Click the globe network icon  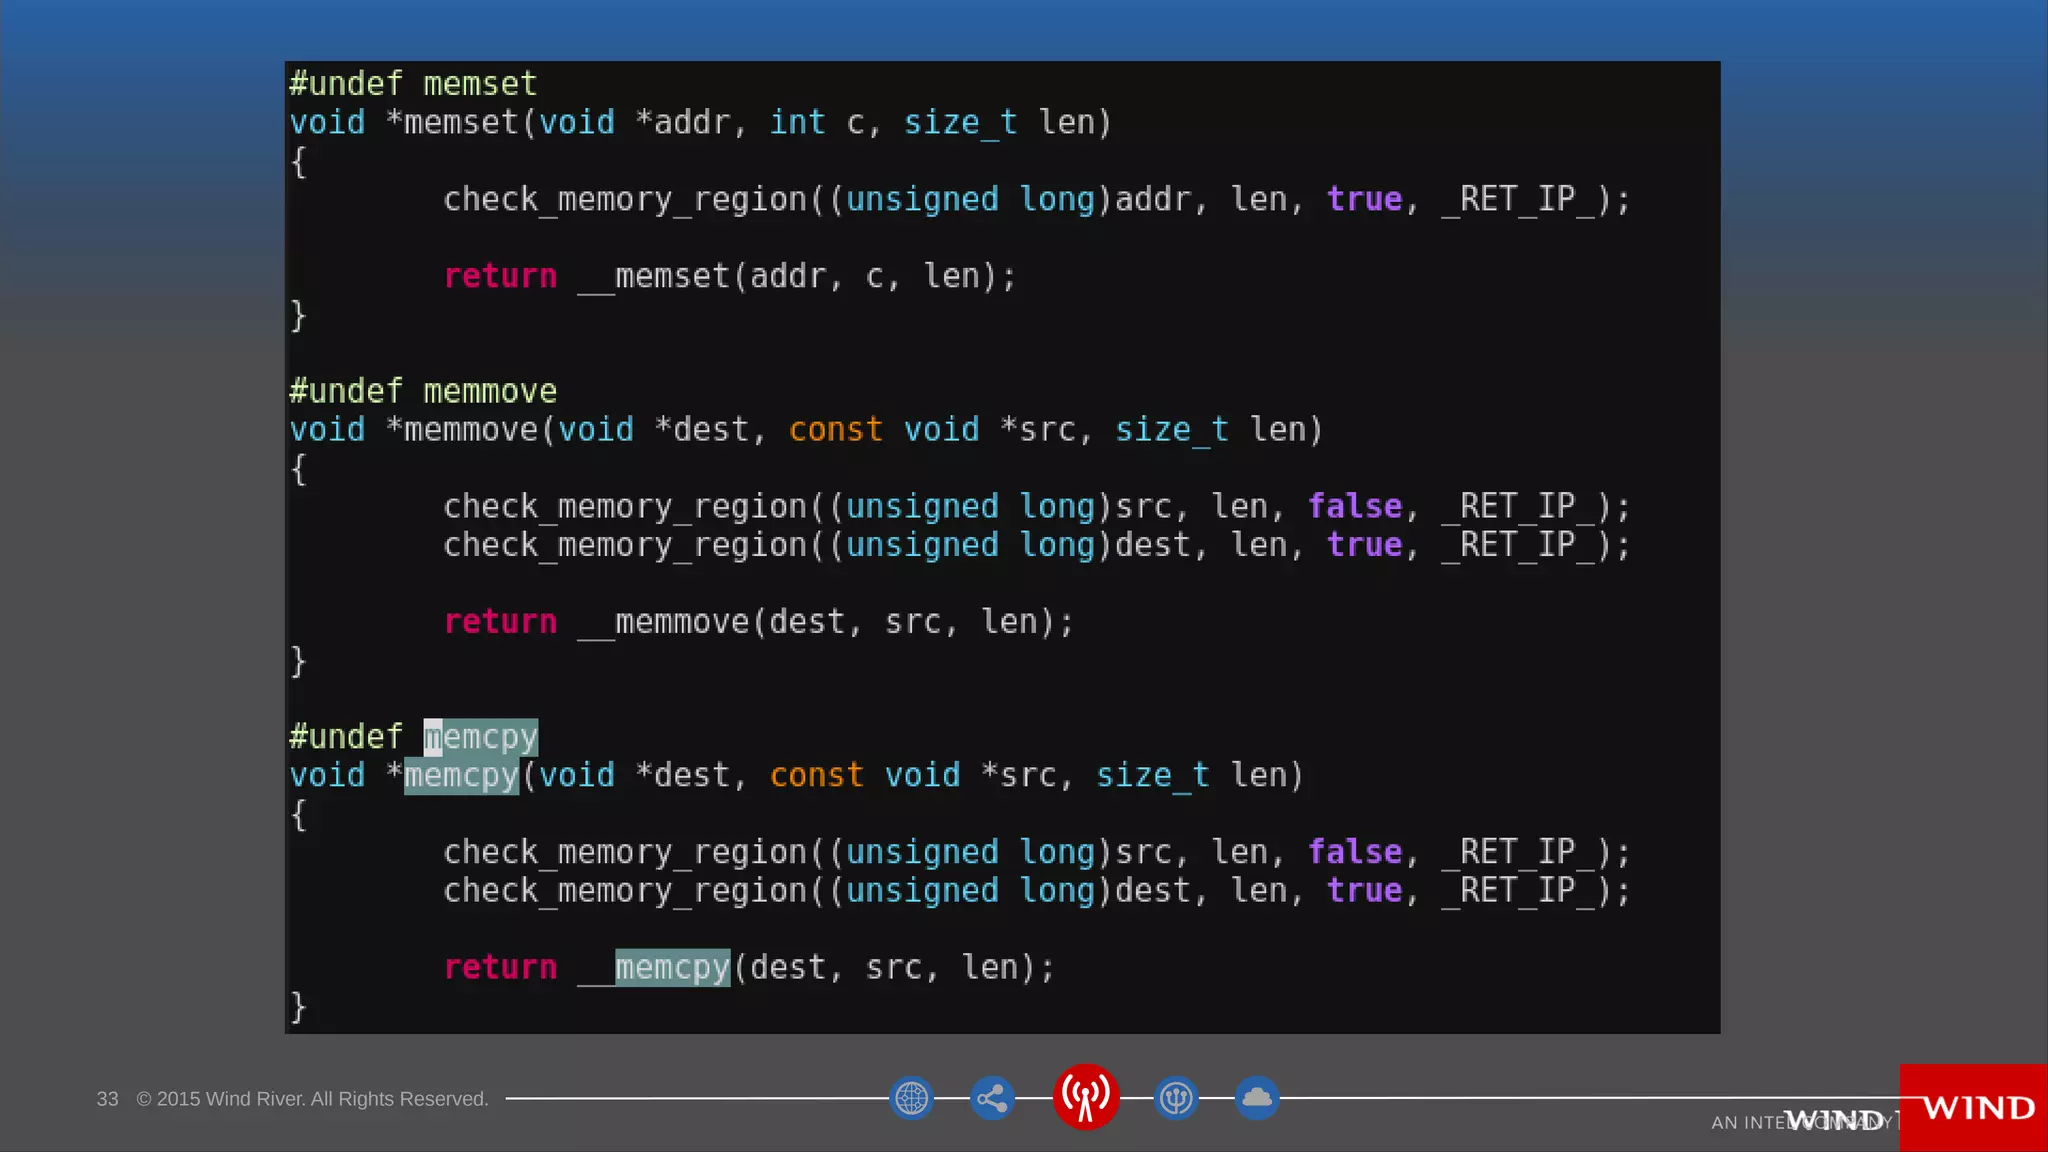click(911, 1098)
